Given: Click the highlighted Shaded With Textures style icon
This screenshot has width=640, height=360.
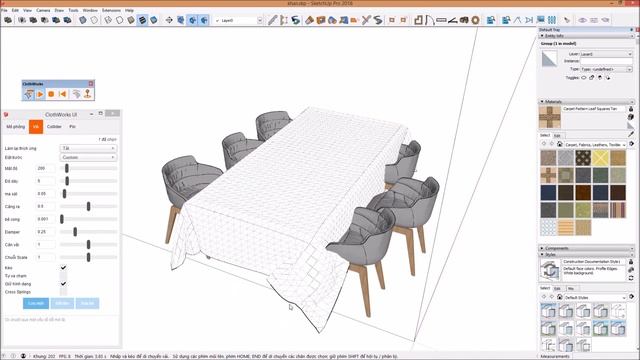Looking at the screenshot, I should click(142, 20).
